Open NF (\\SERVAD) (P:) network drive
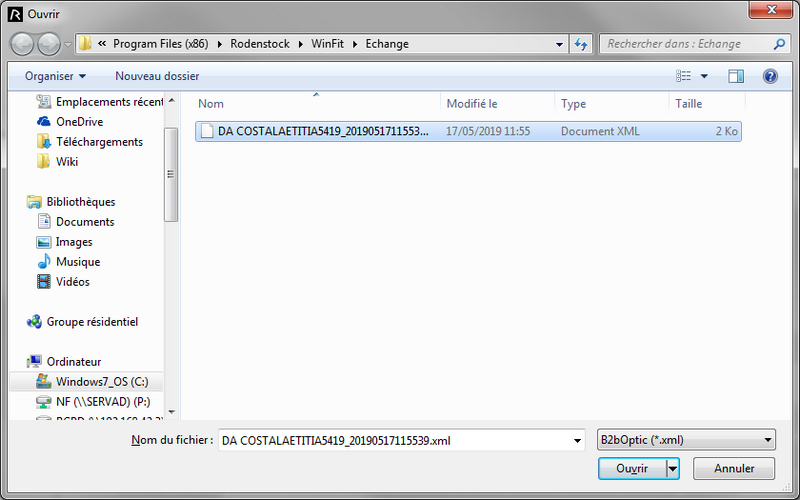Viewport: 800px width, 500px height. 94,402
